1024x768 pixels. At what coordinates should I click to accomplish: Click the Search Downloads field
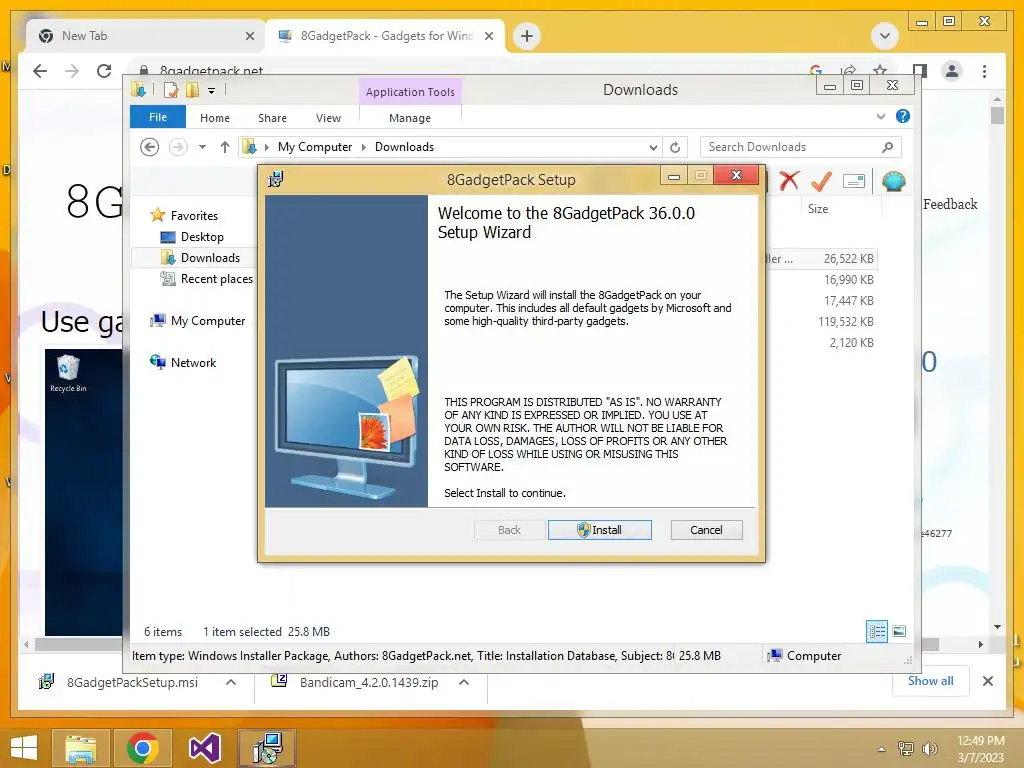click(x=800, y=147)
